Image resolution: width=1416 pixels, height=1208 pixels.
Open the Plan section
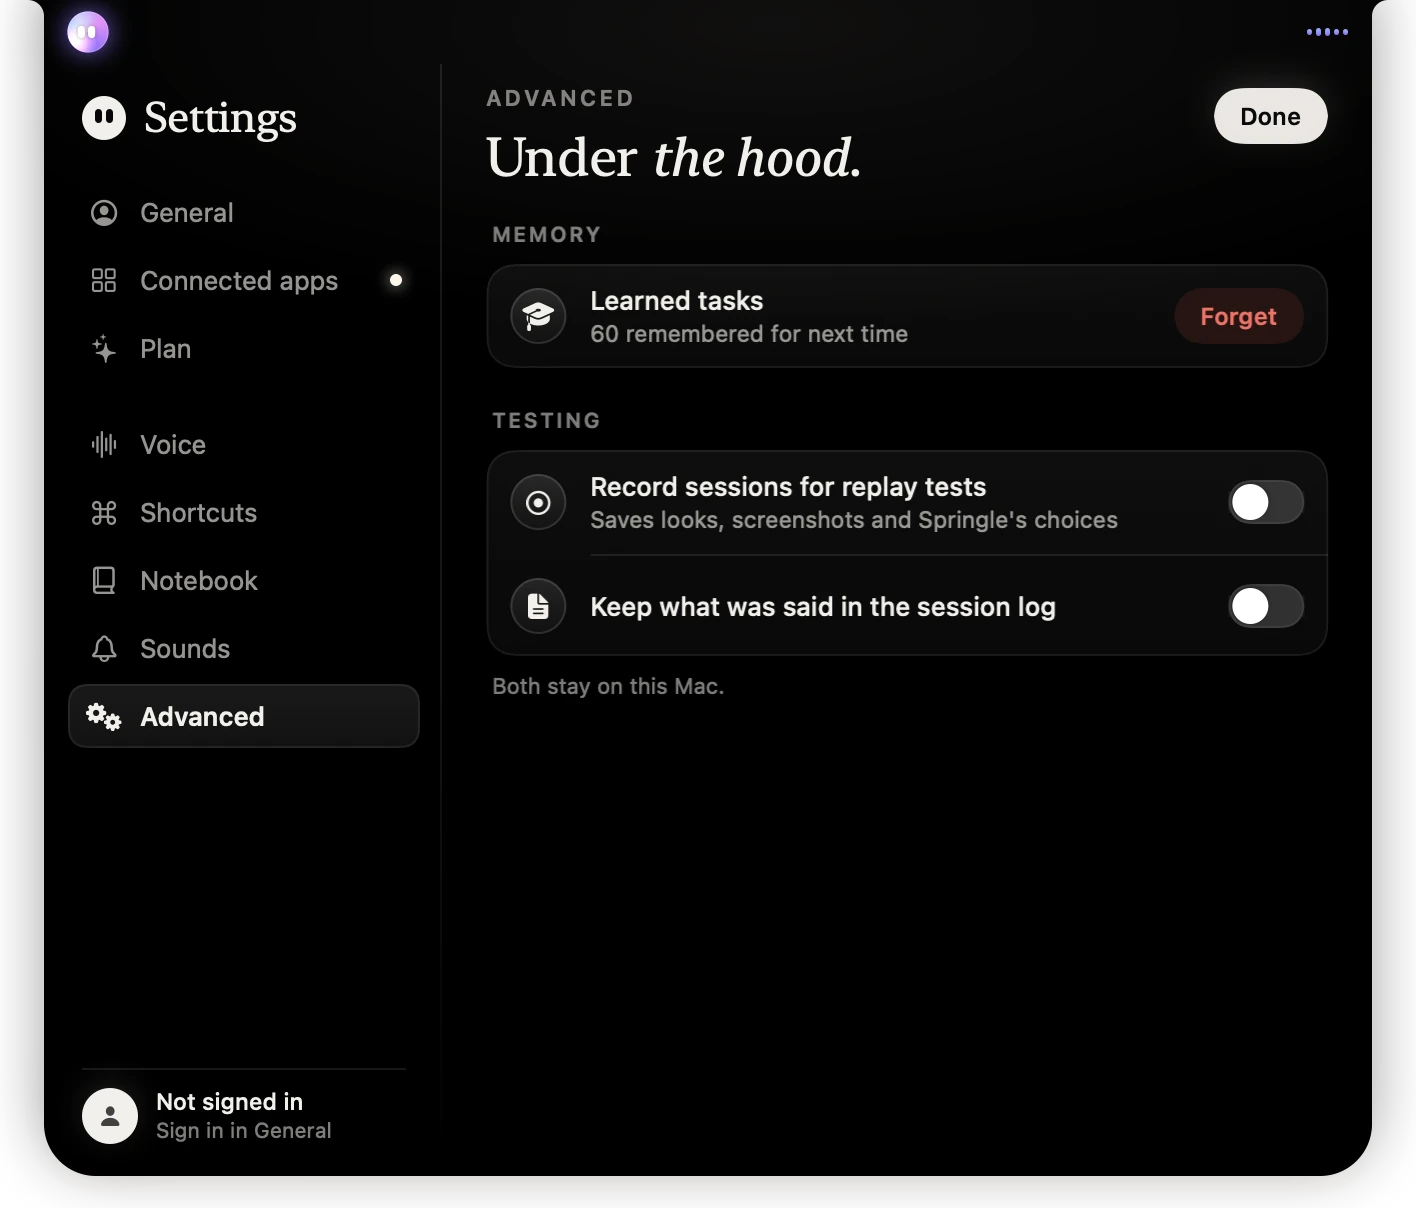(x=243, y=349)
